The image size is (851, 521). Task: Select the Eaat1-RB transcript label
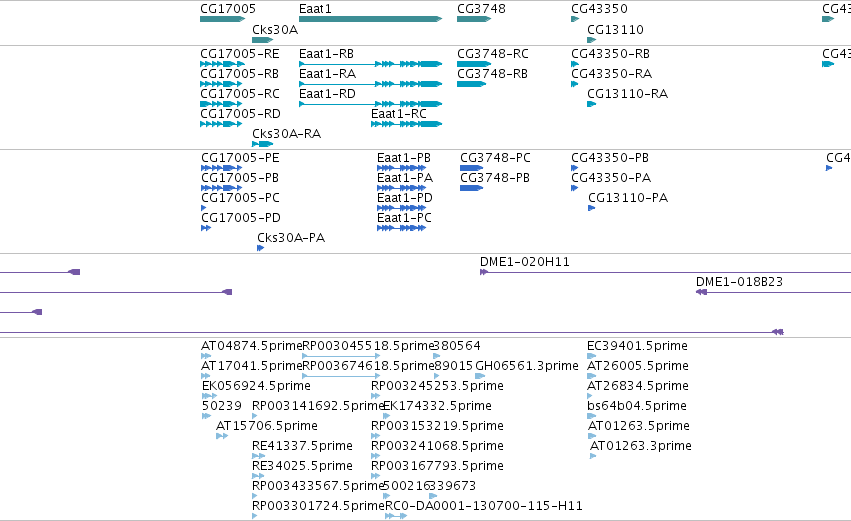326,54
